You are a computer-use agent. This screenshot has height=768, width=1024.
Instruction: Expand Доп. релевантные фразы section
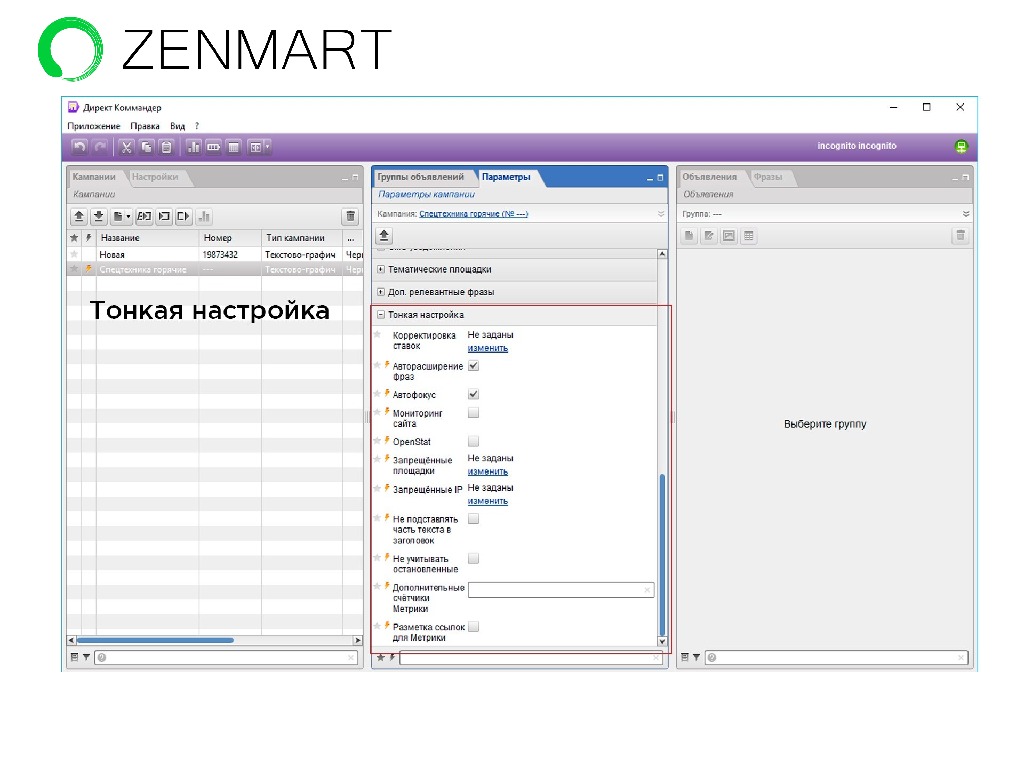pyautogui.click(x=381, y=292)
